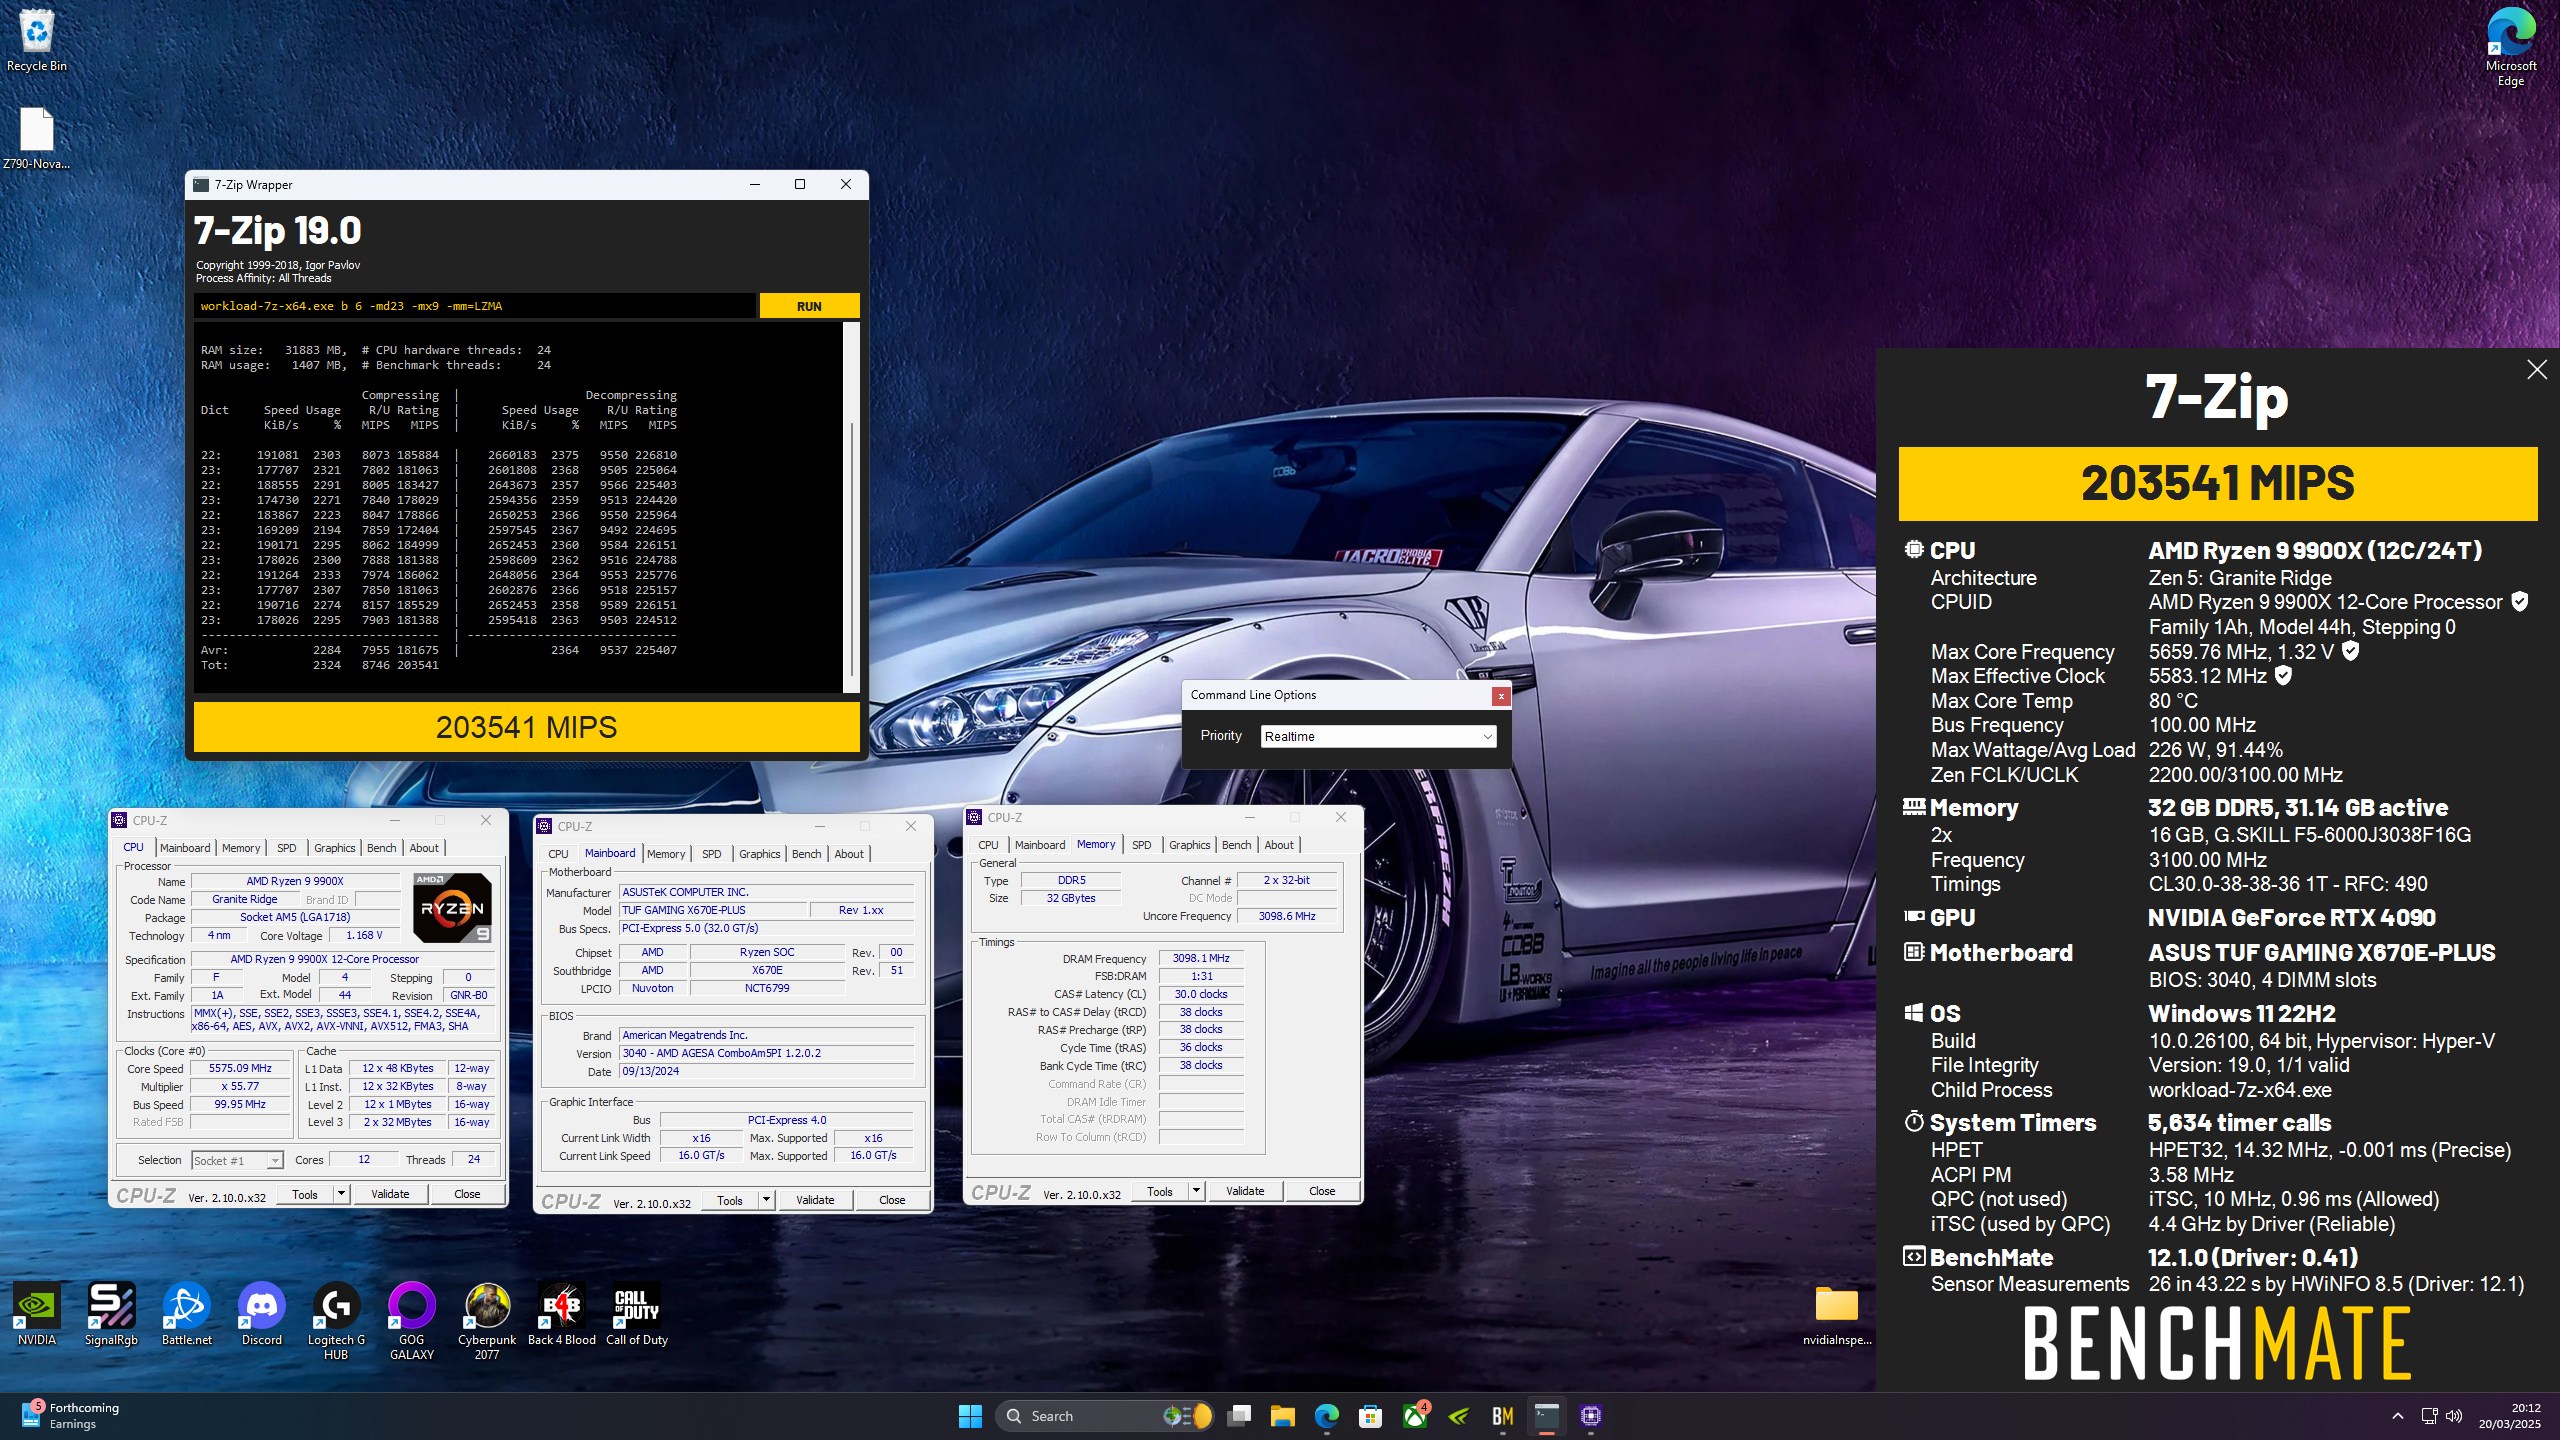Viewport: 2560px width, 1440px height.
Task: Open SPD tab in CPU-Z Mainboard window
Action: (711, 854)
